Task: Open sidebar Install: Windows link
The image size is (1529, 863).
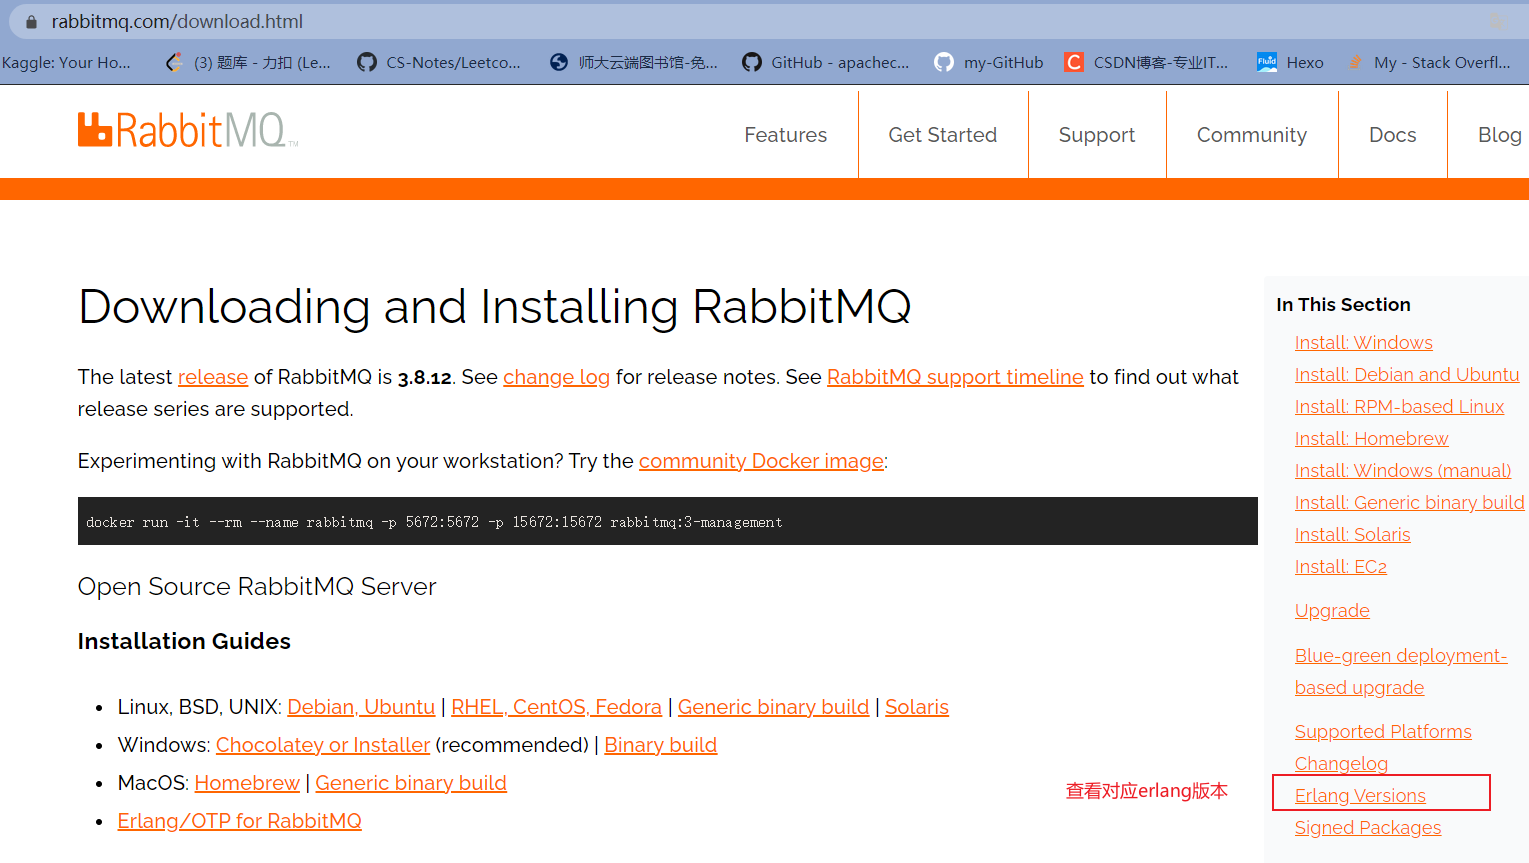Action: click(1363, 343)
